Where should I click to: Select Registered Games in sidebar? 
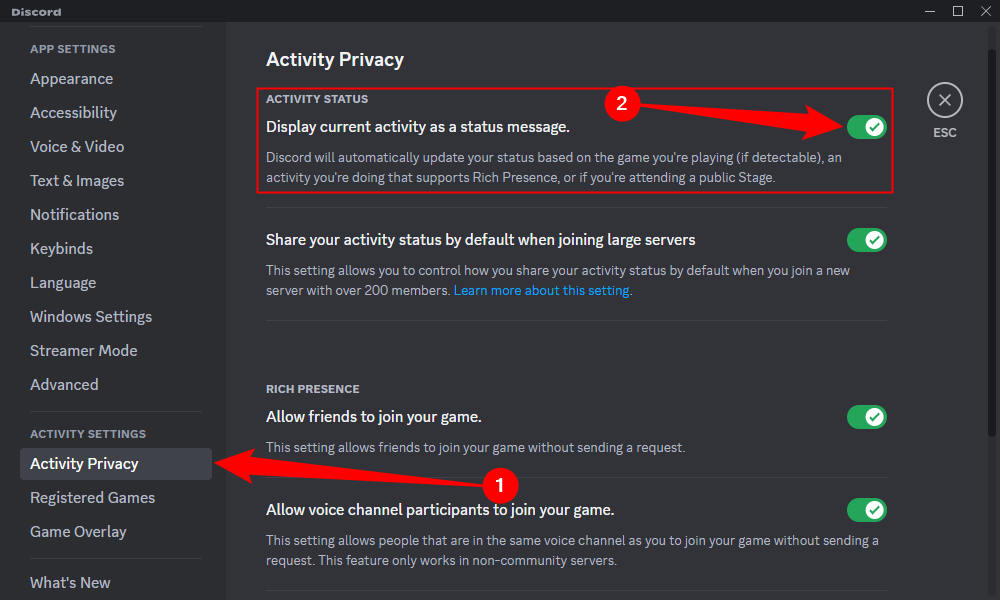(x=92, y=498)
